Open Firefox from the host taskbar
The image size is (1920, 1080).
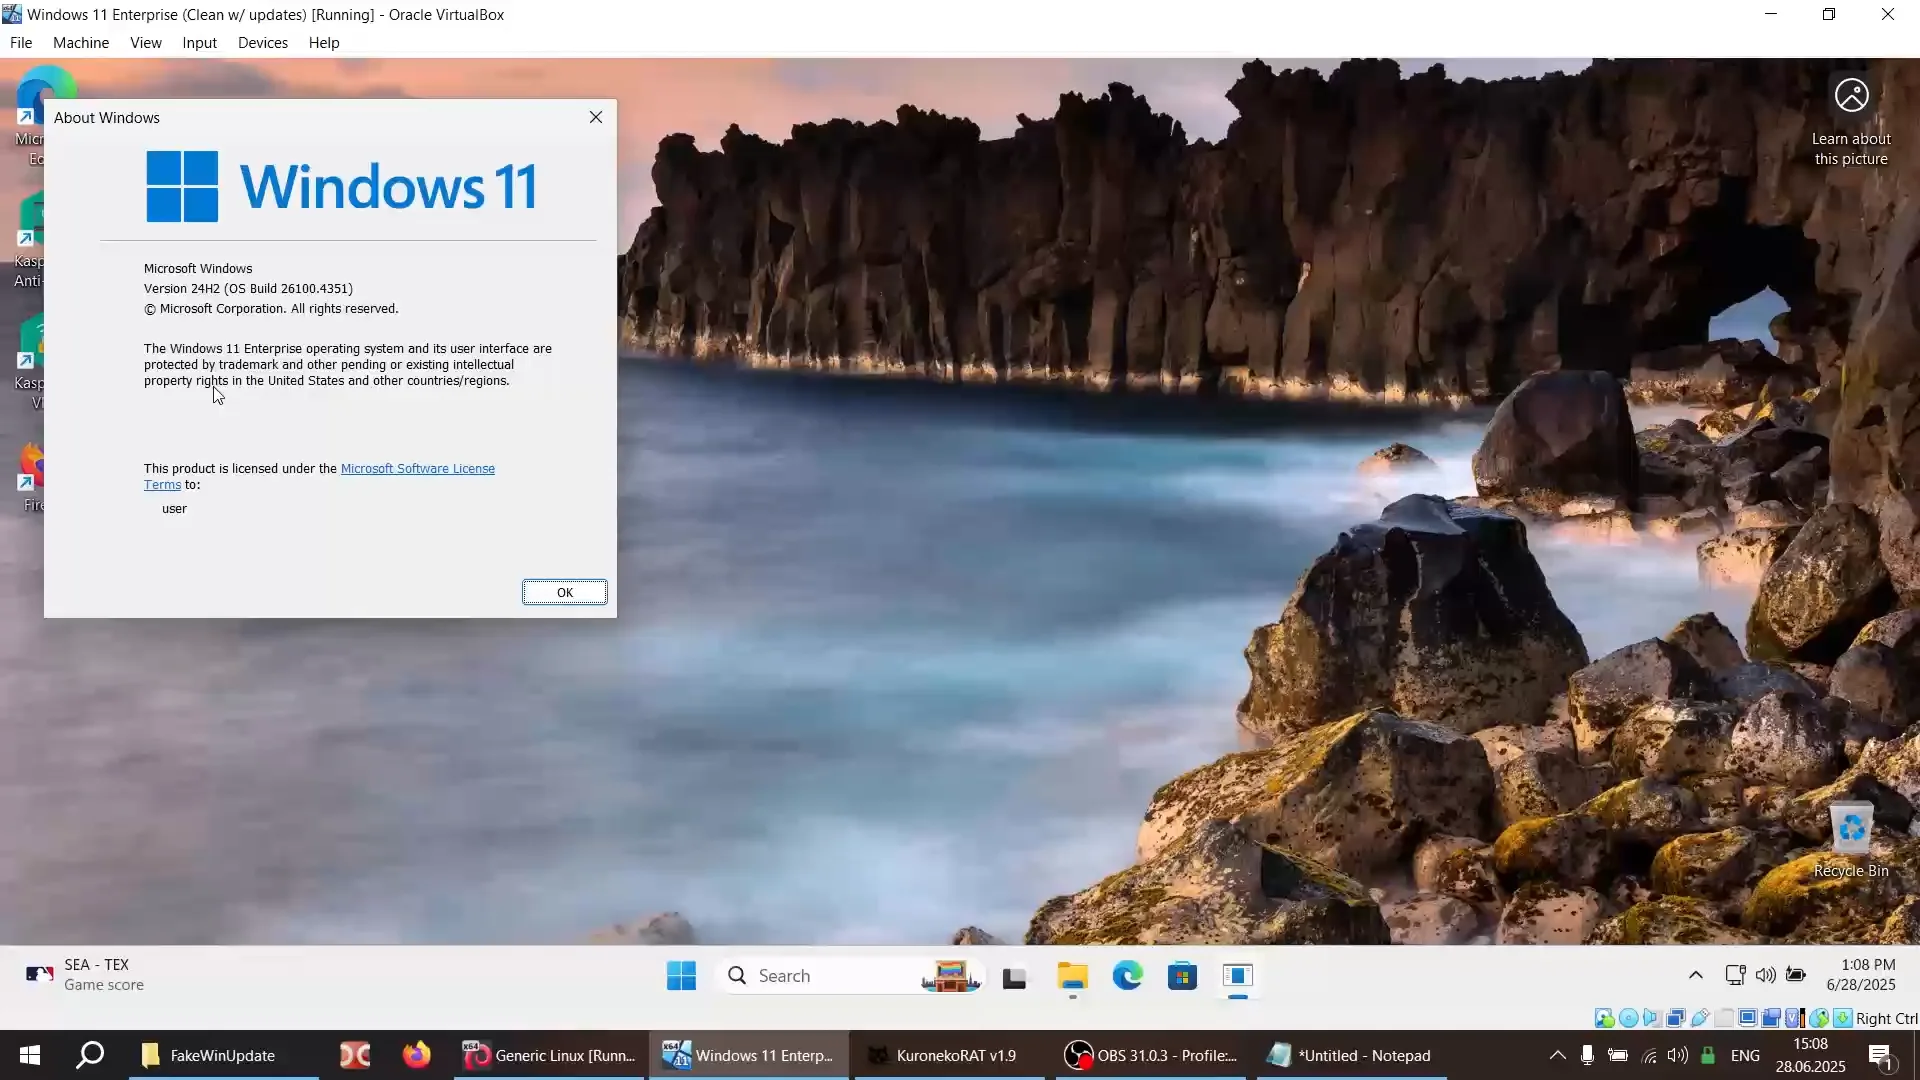tap(416, 1055)
